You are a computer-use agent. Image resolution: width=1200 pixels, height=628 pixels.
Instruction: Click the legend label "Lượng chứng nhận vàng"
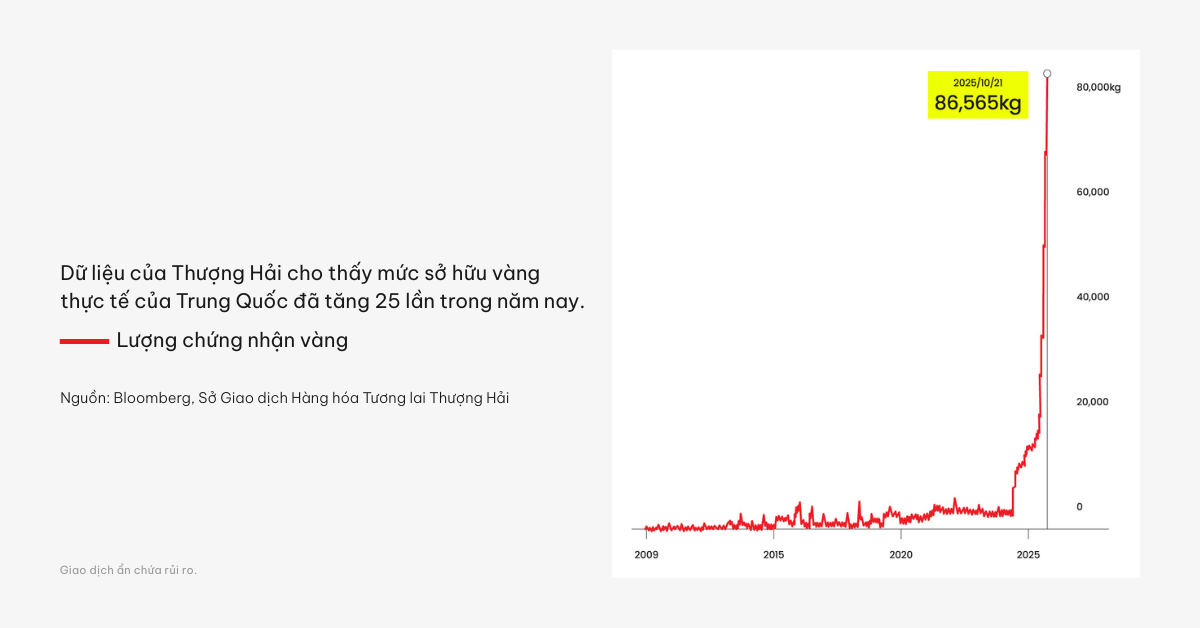(x=232, y=340)
